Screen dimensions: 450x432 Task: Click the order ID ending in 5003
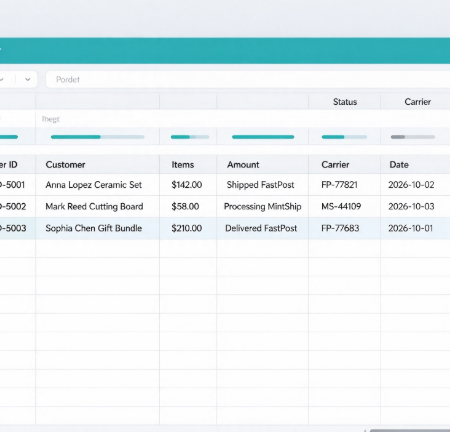point(13,228)
